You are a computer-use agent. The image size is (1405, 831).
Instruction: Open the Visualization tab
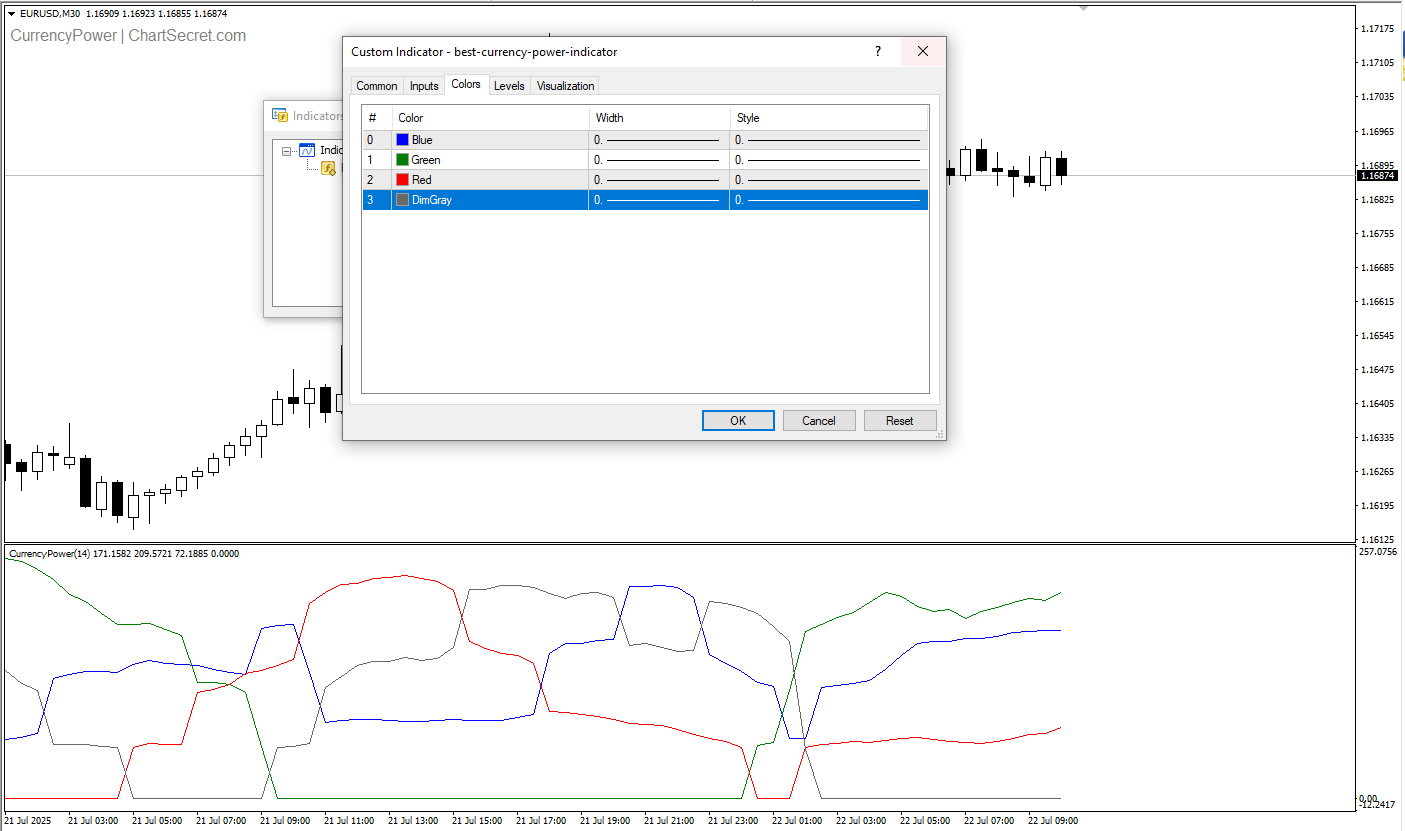pyautogui.click(x=565, y=86)
